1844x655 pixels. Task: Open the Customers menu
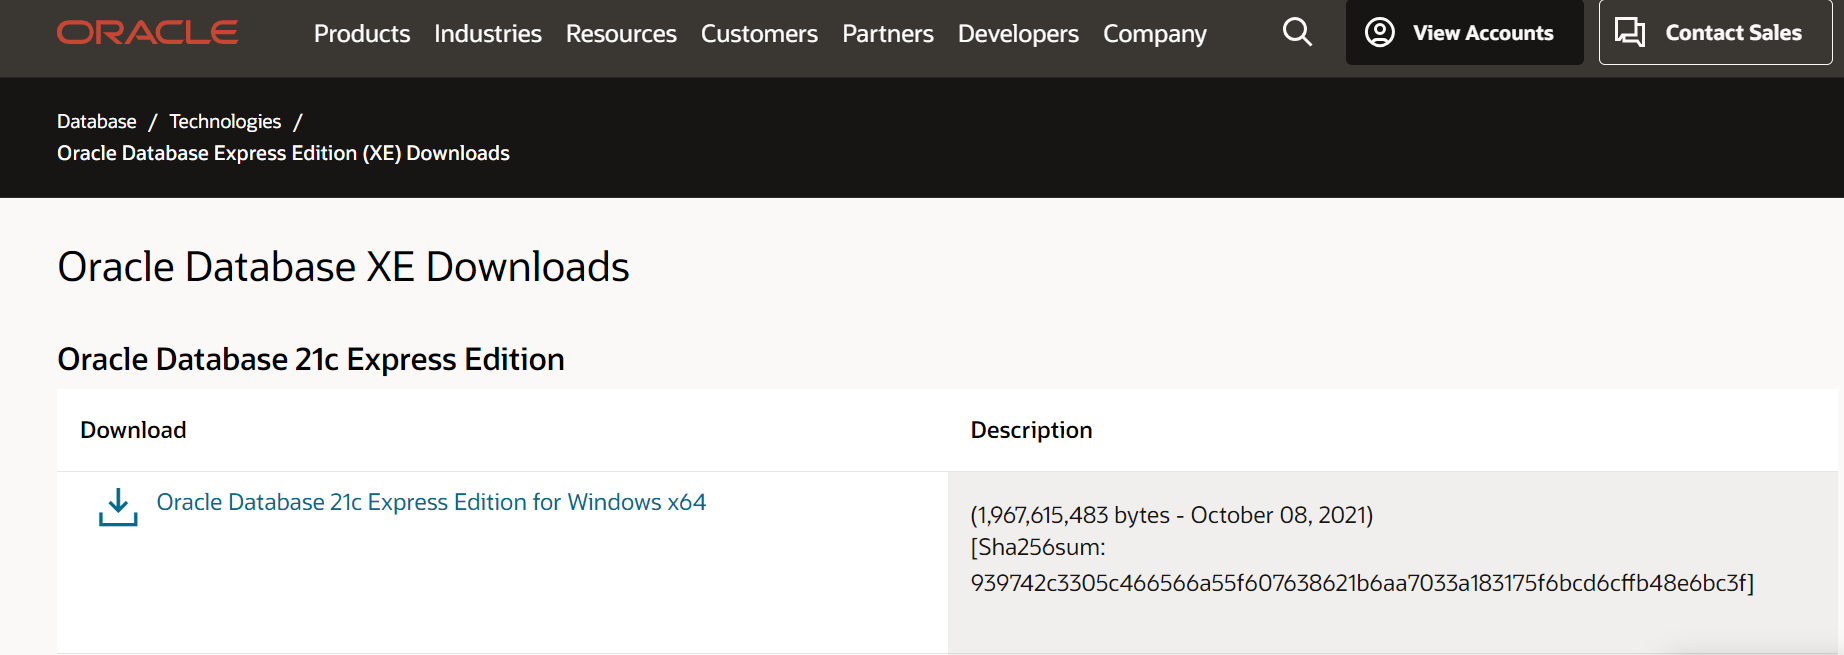click(x=759, y=33)
